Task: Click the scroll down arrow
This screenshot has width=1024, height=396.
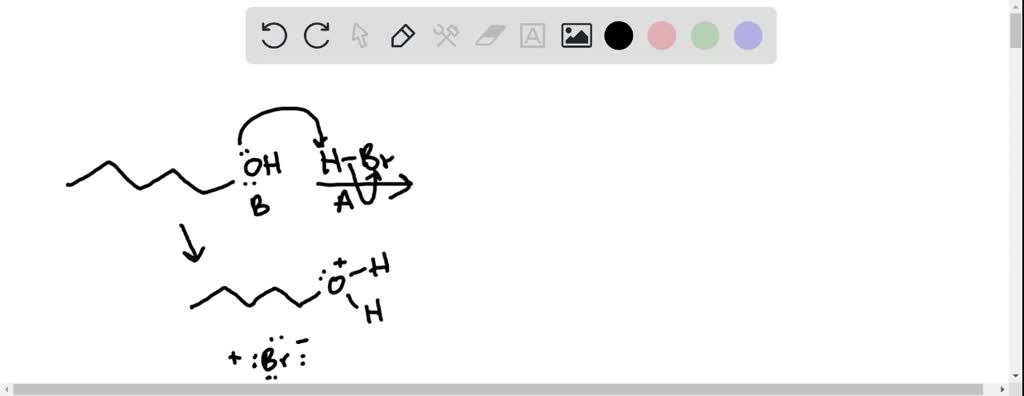Action: [x=1016, y=377]
